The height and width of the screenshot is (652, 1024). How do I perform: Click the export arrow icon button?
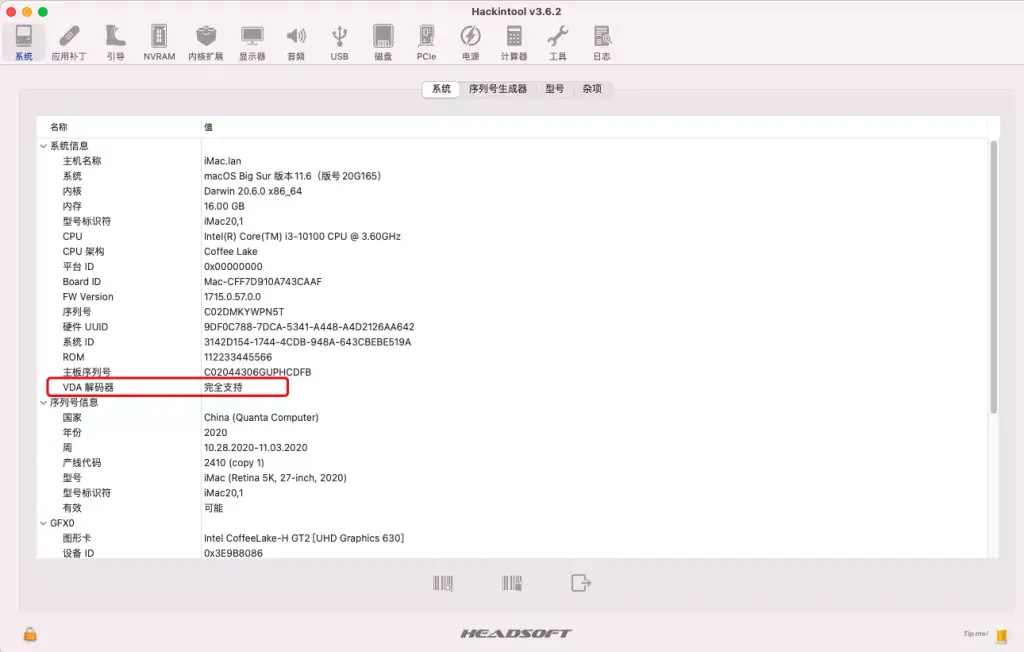pos(581,583)
